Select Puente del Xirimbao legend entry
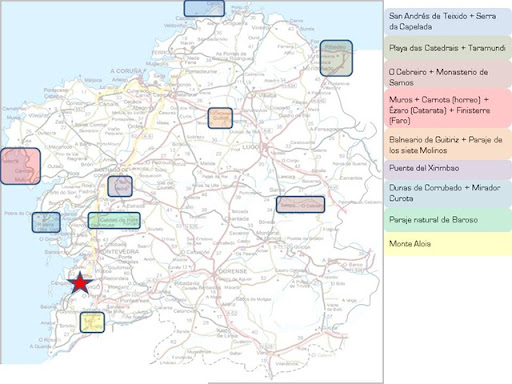The image size is (512, 384). (448, 169)
